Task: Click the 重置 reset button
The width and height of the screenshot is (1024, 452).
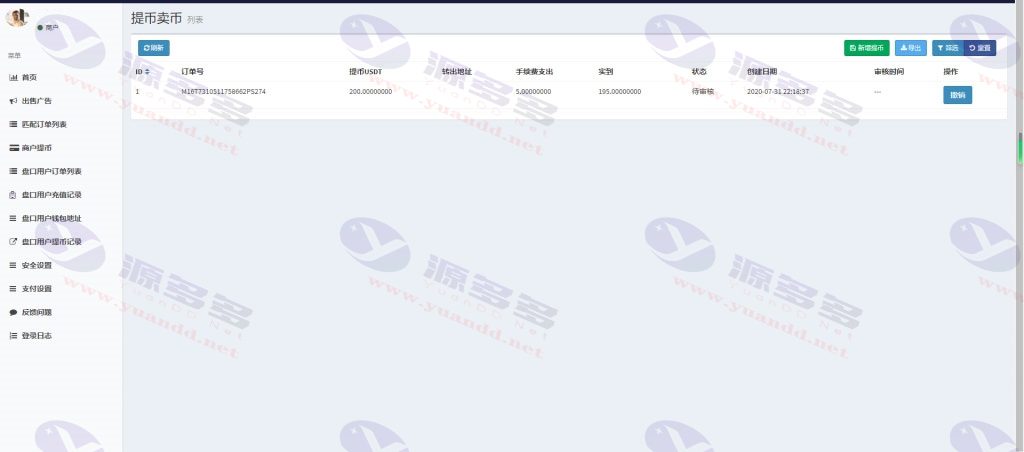Action: (x=980, y=48)
